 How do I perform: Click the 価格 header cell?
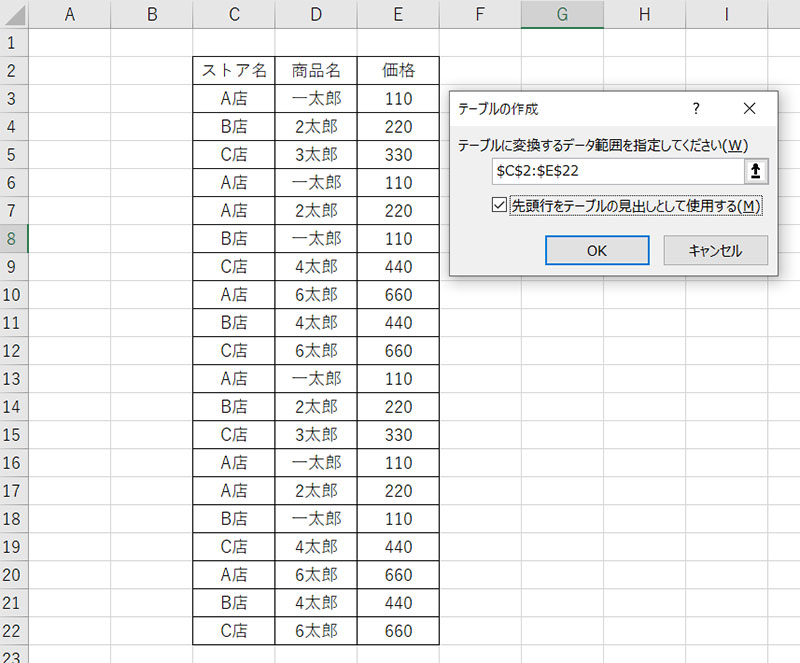pos(398,71)
